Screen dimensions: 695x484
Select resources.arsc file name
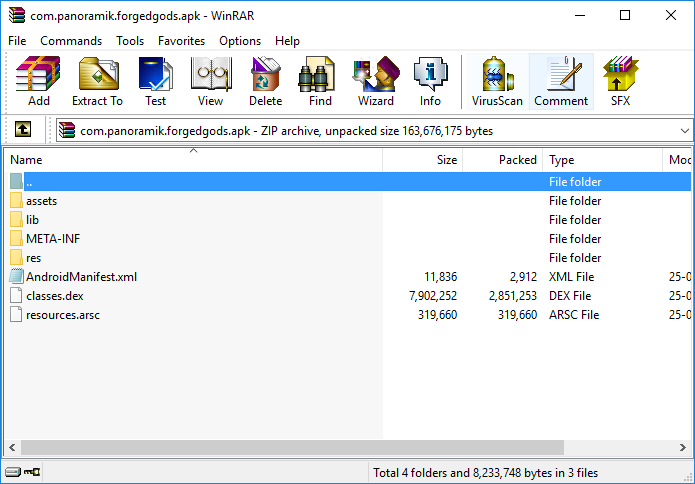63,315
